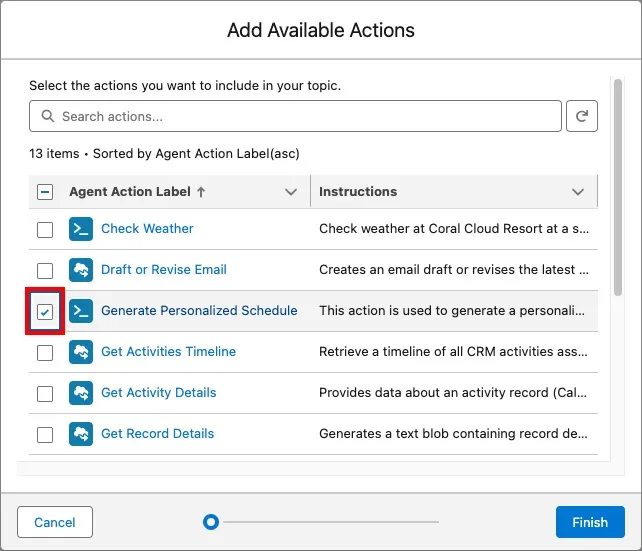Open Agent Action Label column menu
The width and height of the screenshot is (642, 551).
coord(291,192)
